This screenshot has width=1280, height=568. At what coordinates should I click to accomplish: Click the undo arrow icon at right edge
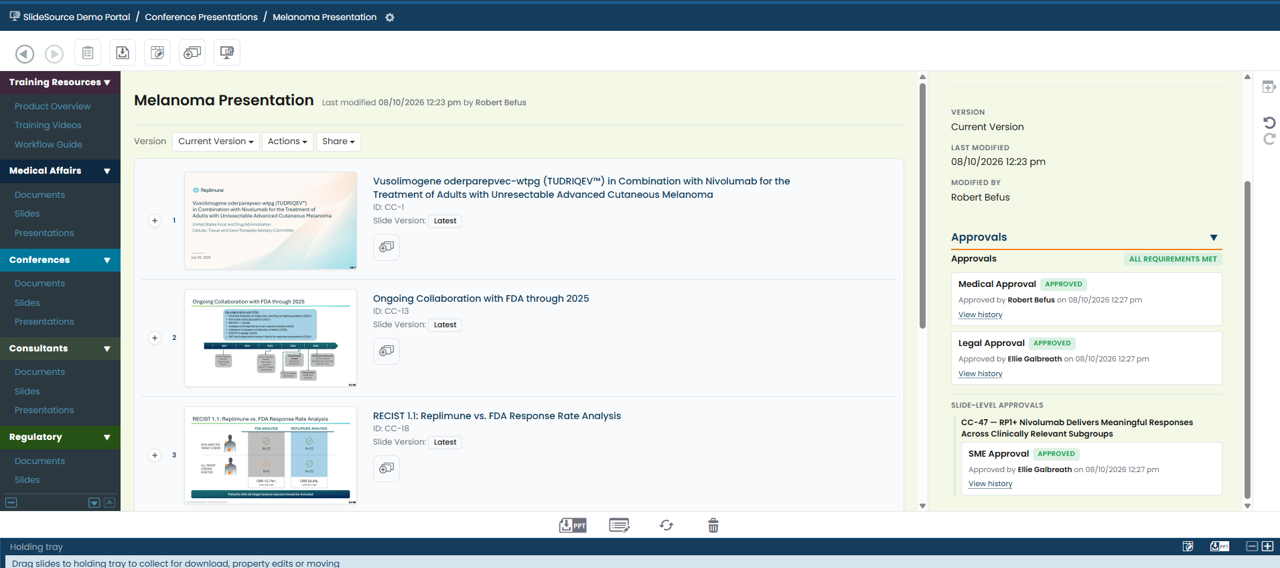(1269, 122)
